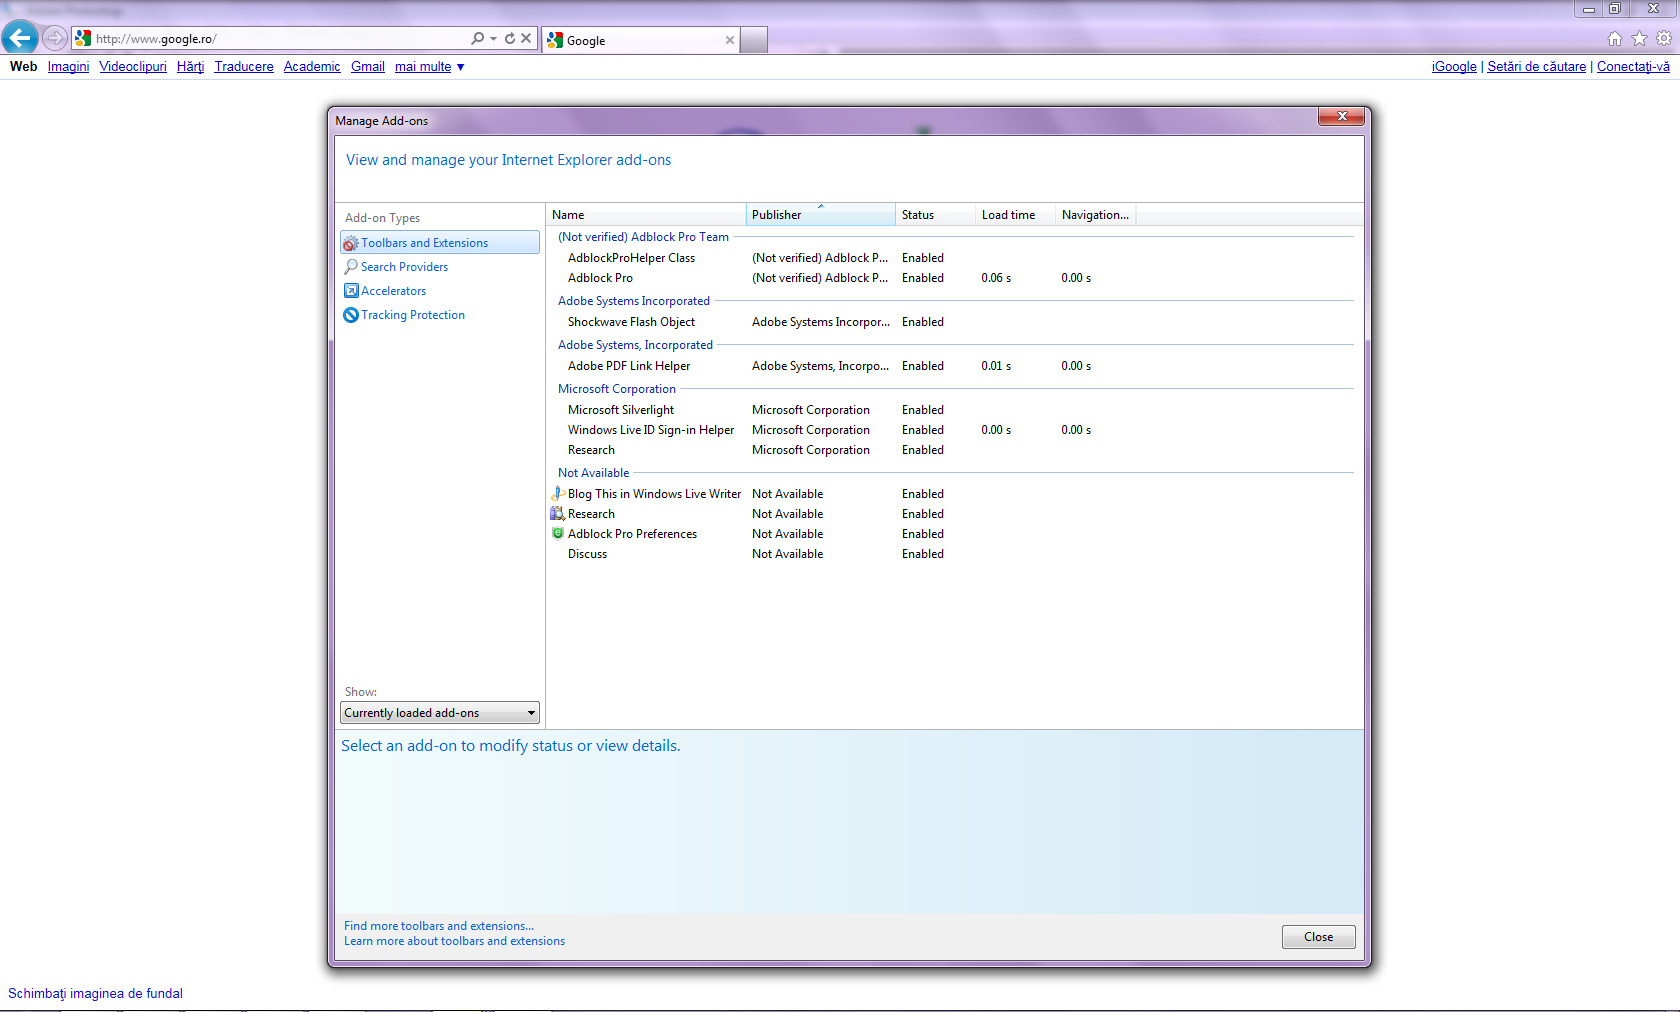This screenshot has width=1680, height=1012.
Task: Select the Adobe PDF Link Helper add-on
Action: point(950,366)
